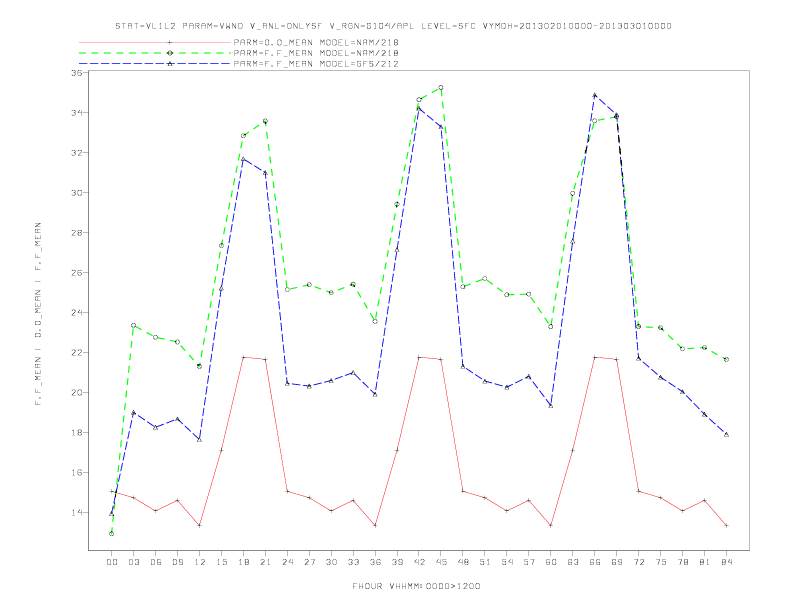Click the x-axis tick label 69

click(x=617, y=562)
